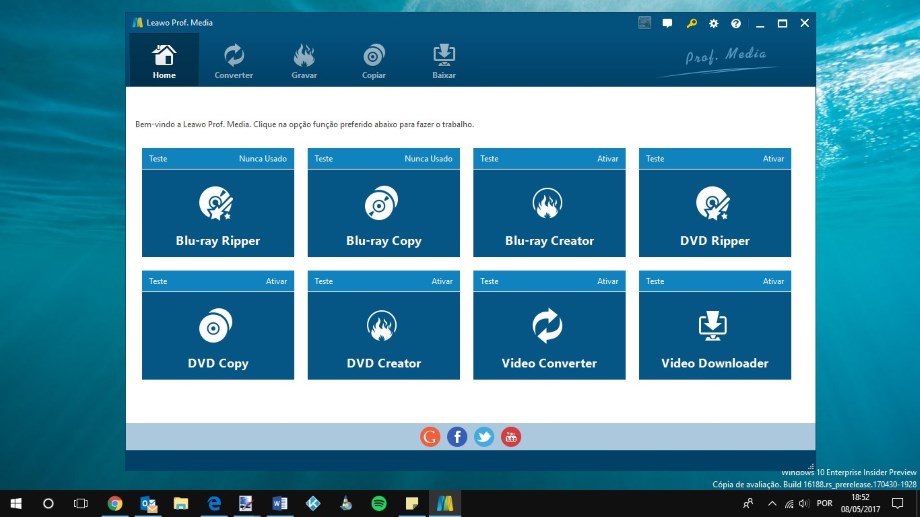This screenshot has width=920, height=517.
Task: Open the Facebook link in footer
Action: (x=457, y=437)
